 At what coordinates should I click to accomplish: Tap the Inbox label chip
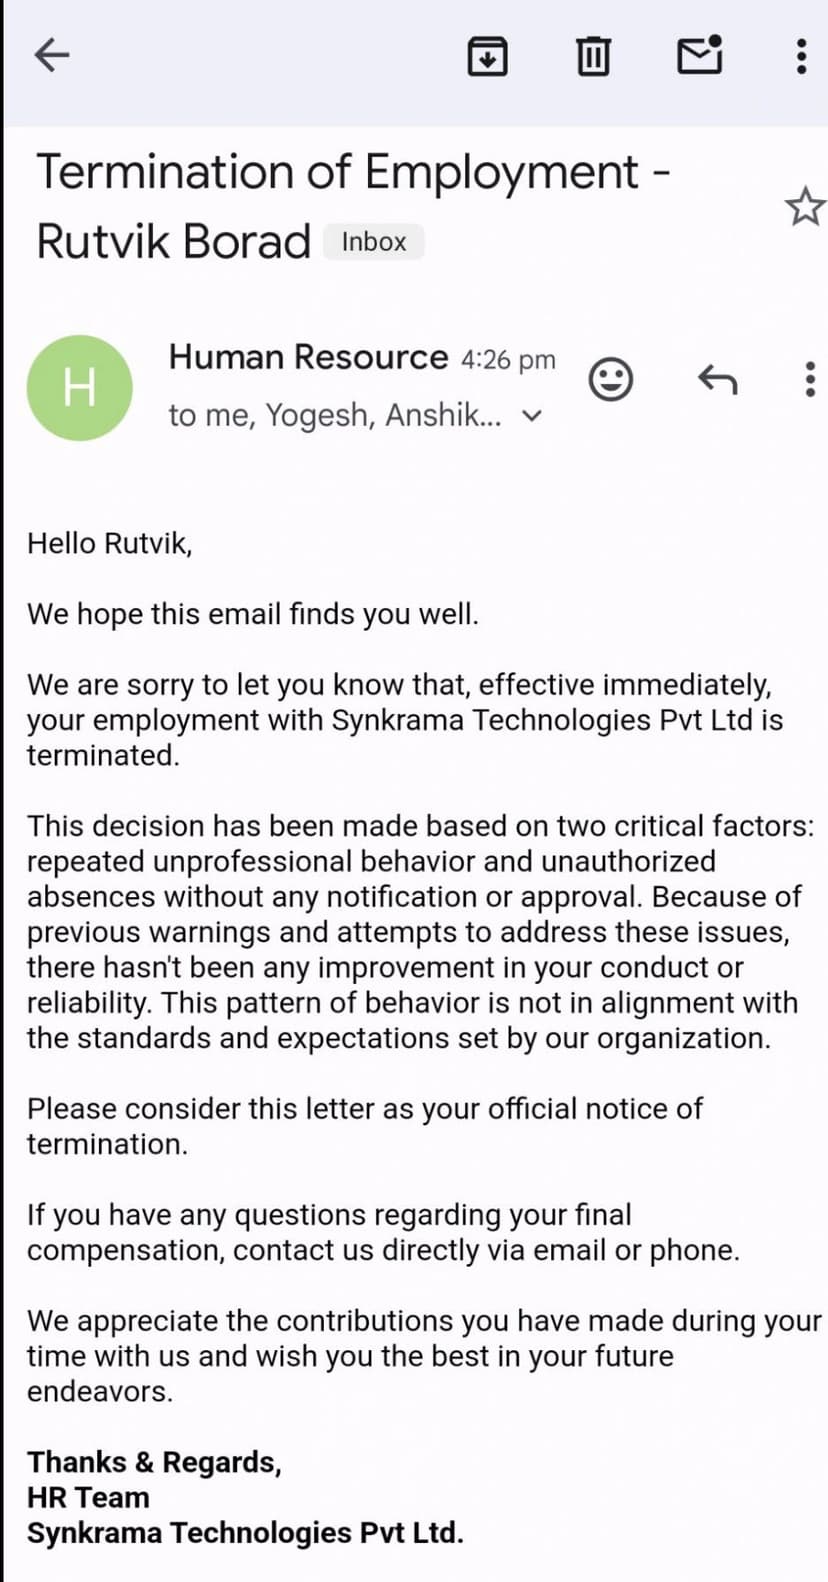373,242
